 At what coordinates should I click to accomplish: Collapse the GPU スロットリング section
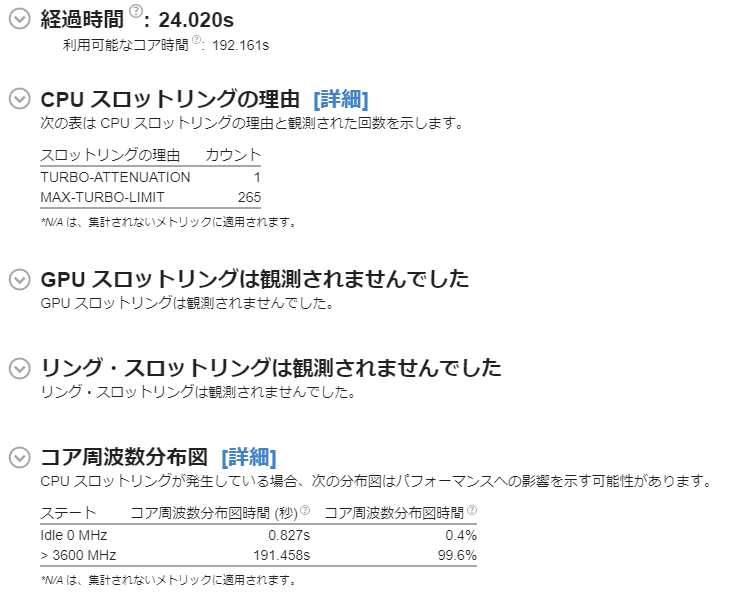(x=19, y=279)
